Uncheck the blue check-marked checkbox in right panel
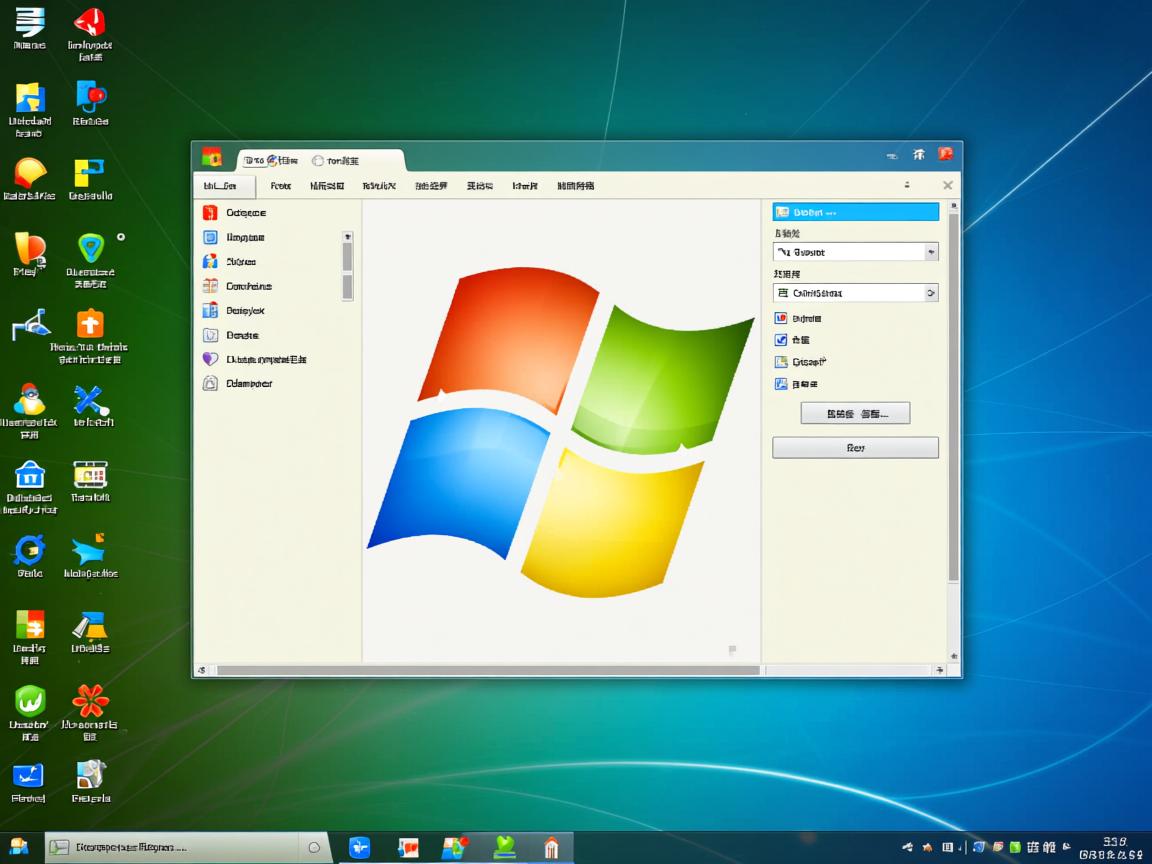Screen dimensions: 1152x864 [x=781, y=340]
